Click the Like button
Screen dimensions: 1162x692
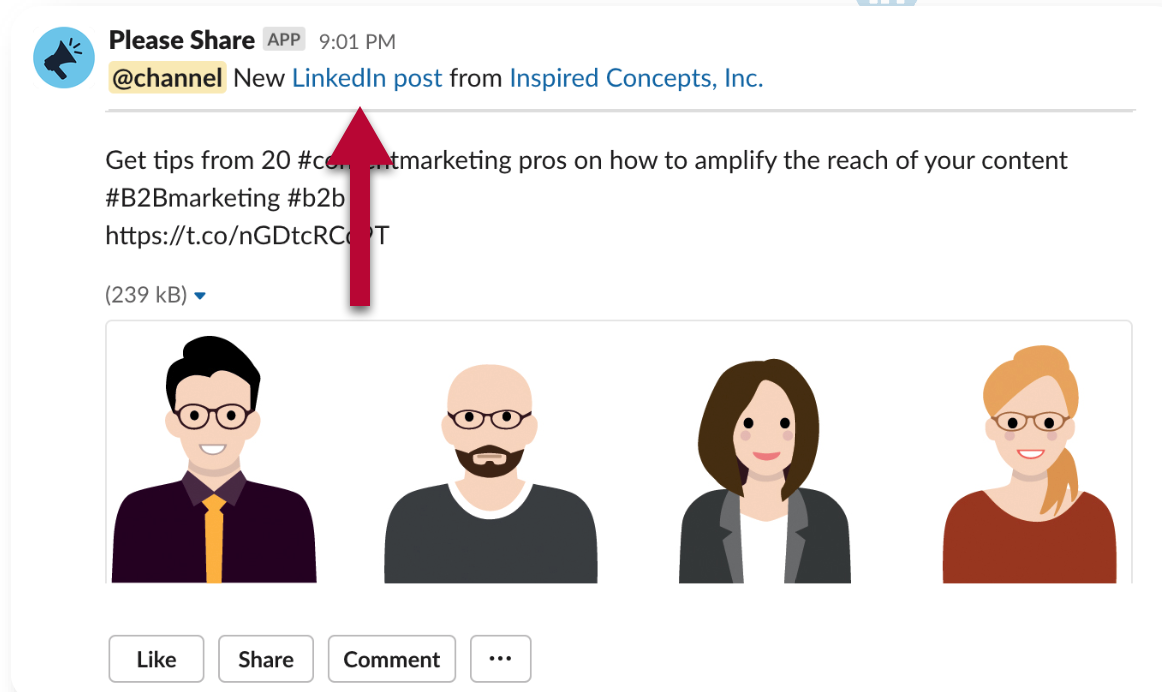click(x=156, y=659)
